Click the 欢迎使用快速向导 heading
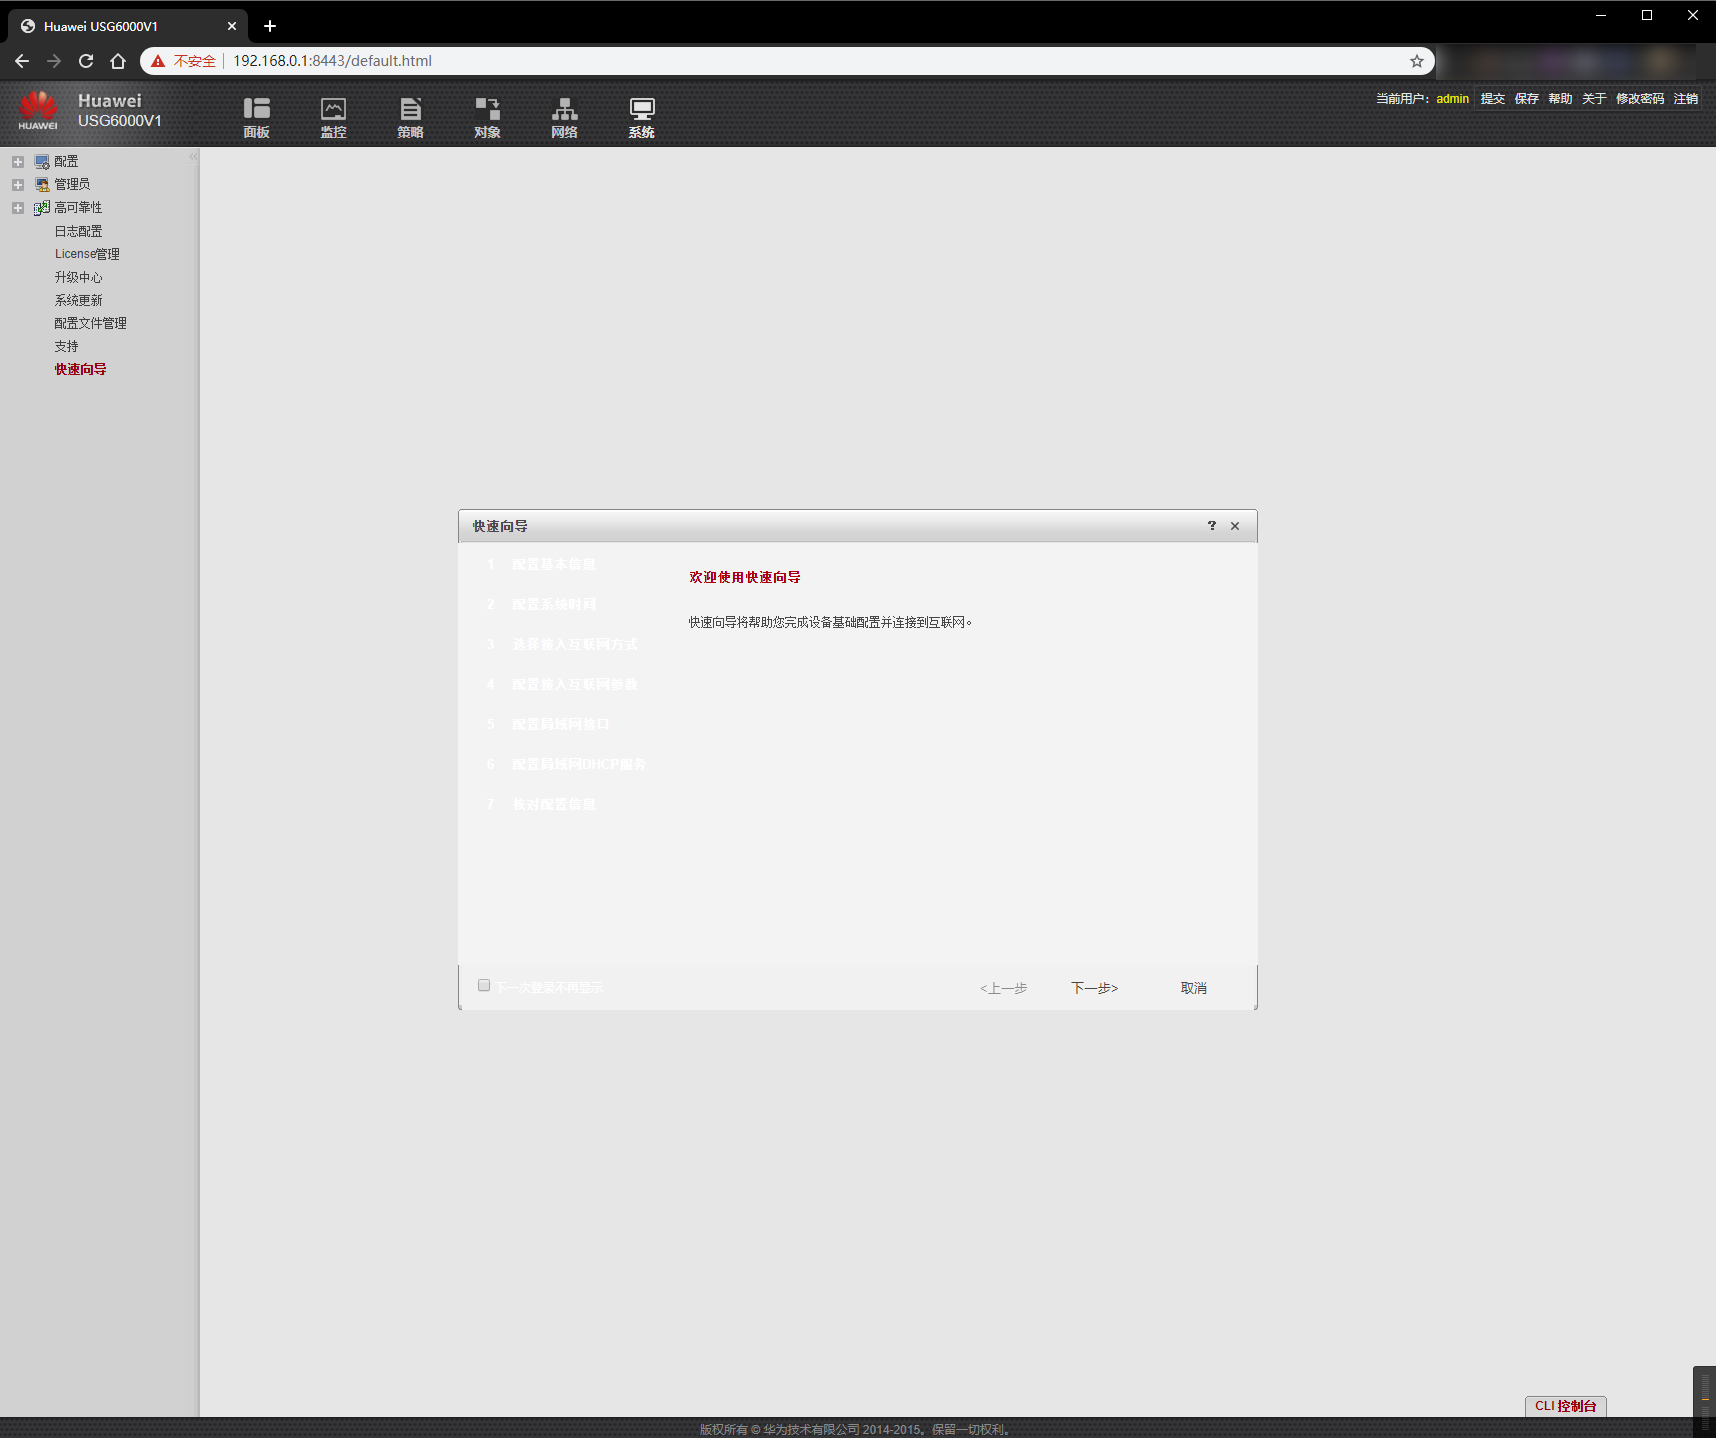The height and width of the screenshot is (1438, 1716). tap(745, 577)
